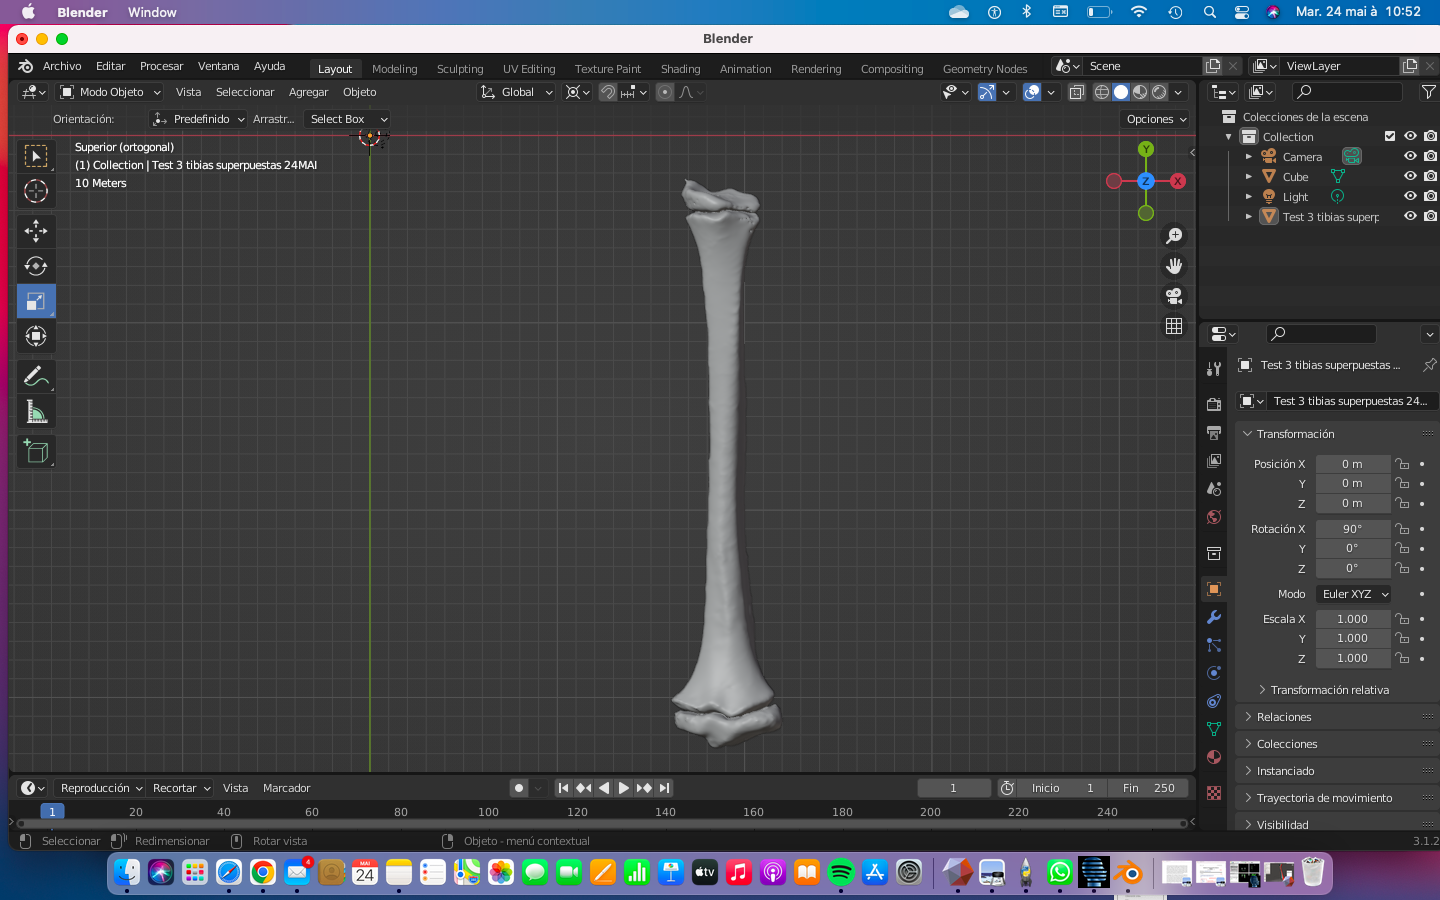This screenshot has height=900, width=1440.
Task: Switch to the Shading workspace tab
Action: tap(680, 69)
